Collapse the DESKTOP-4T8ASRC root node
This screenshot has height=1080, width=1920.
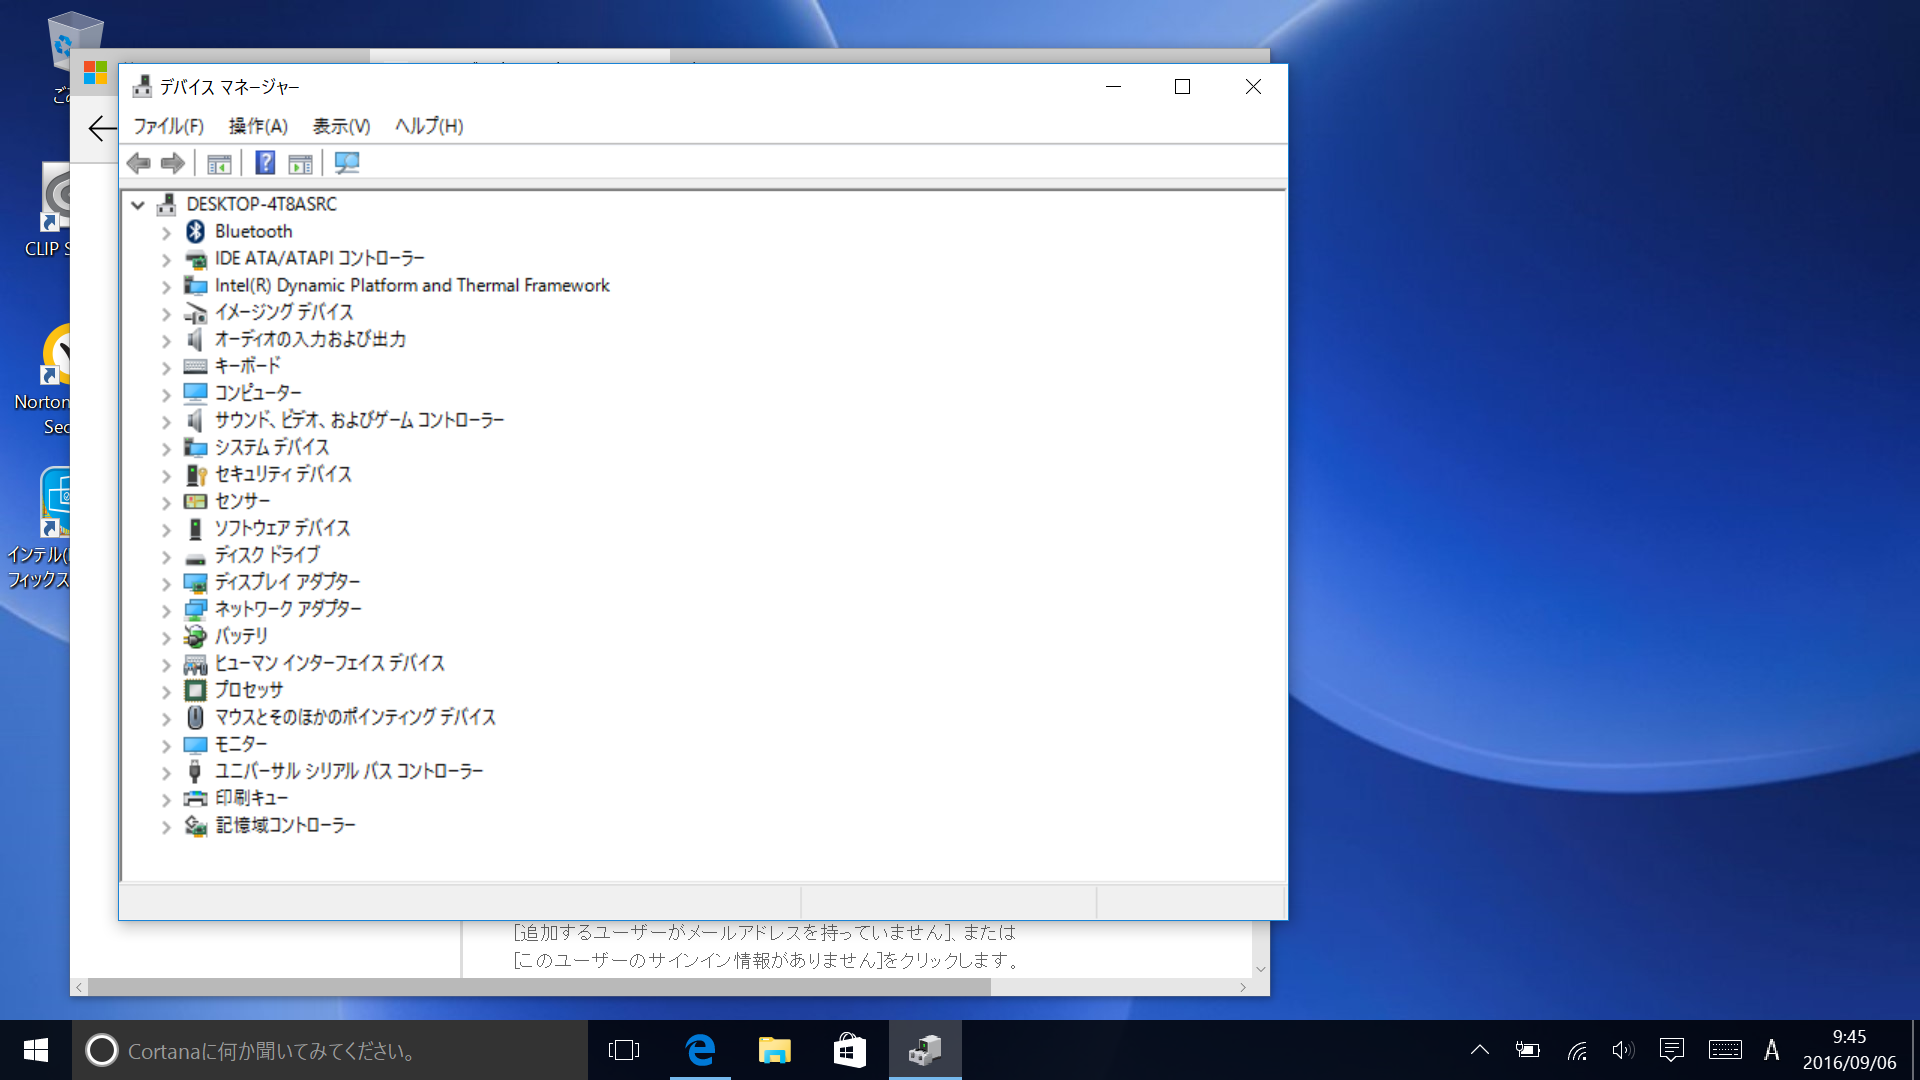[x=138, y=205]
